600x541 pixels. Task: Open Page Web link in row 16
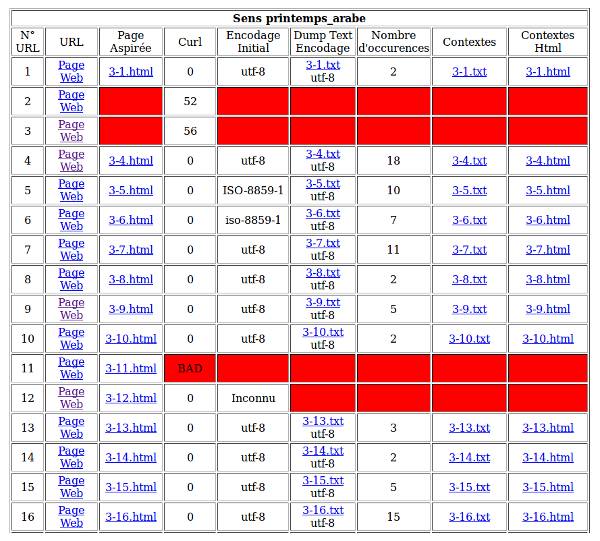(71, 517)
